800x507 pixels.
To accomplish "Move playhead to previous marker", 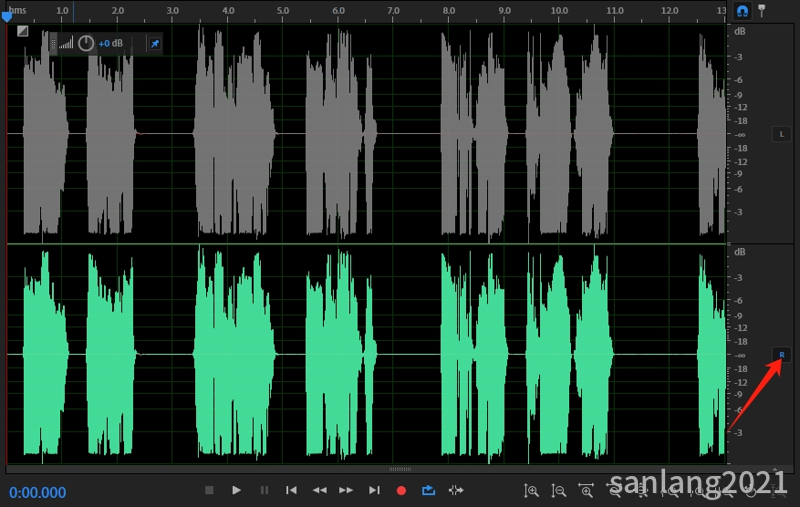I will point(291,490).
